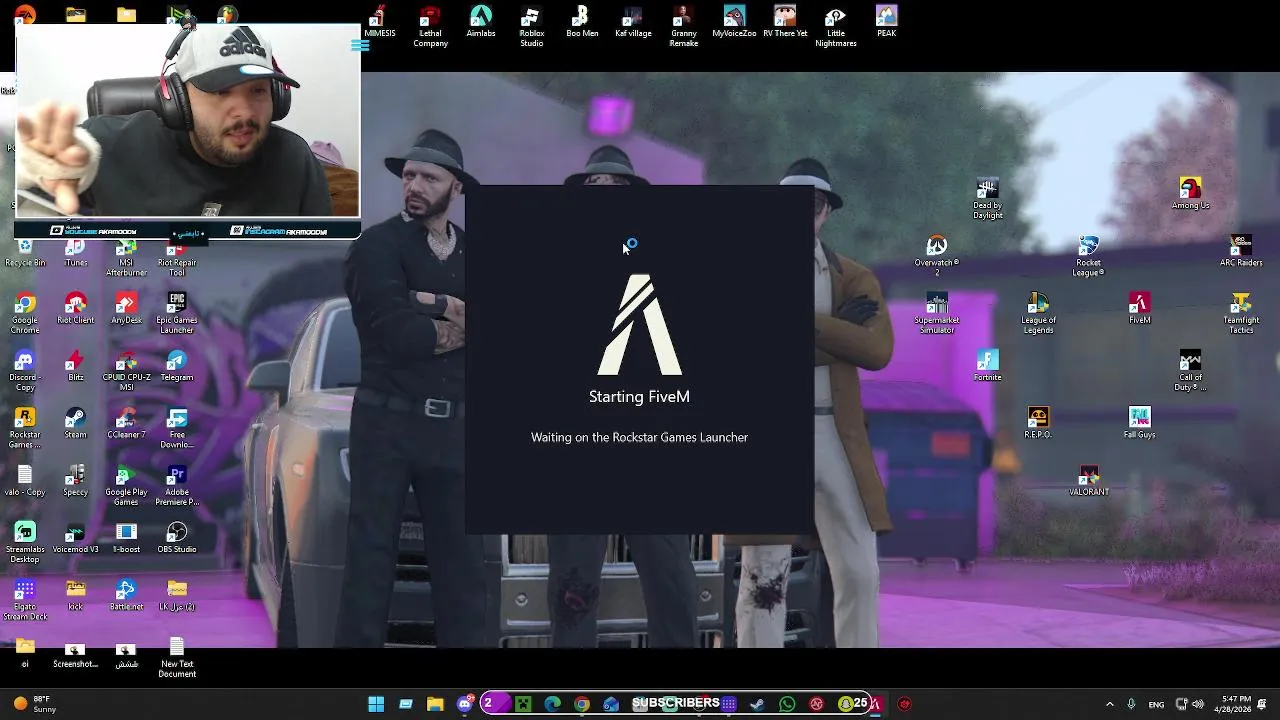
Task: Select the Speccy desktop icon
Action: point(75,480)
